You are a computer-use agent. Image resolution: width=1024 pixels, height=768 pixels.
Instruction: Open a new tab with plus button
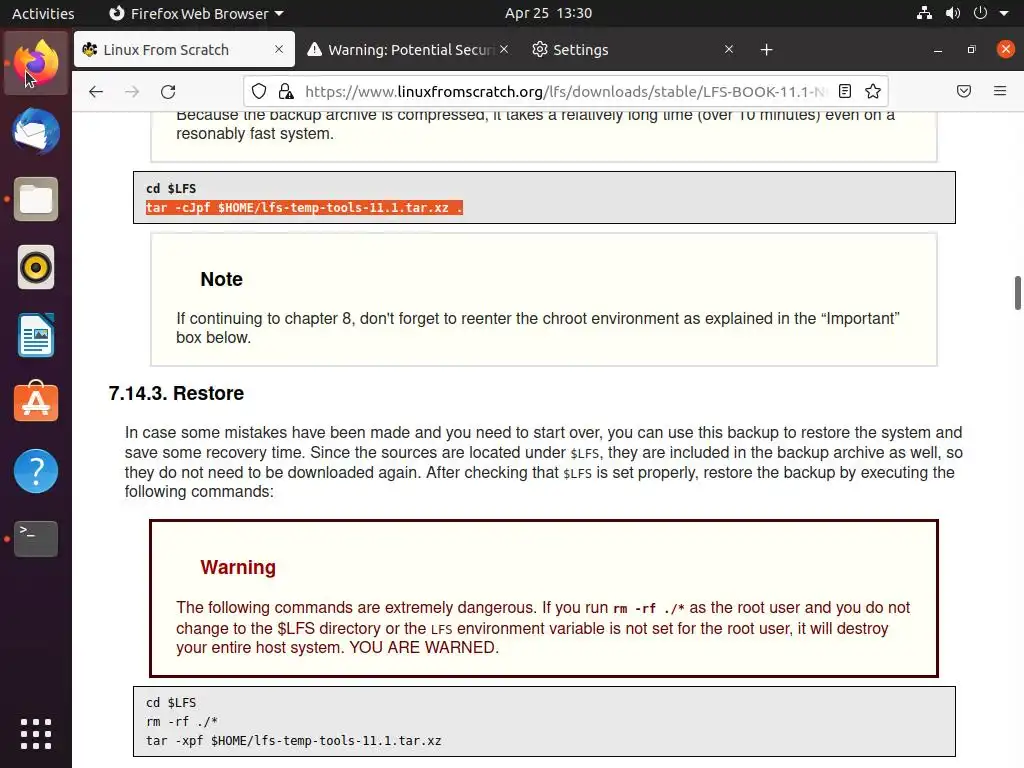pyautogui.click(x=767, y=50)
